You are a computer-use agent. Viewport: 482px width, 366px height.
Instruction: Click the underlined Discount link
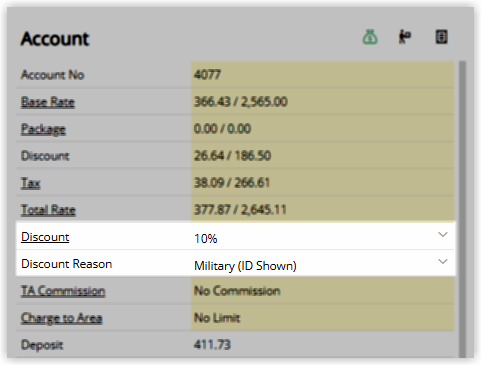[x=45, y=237]
